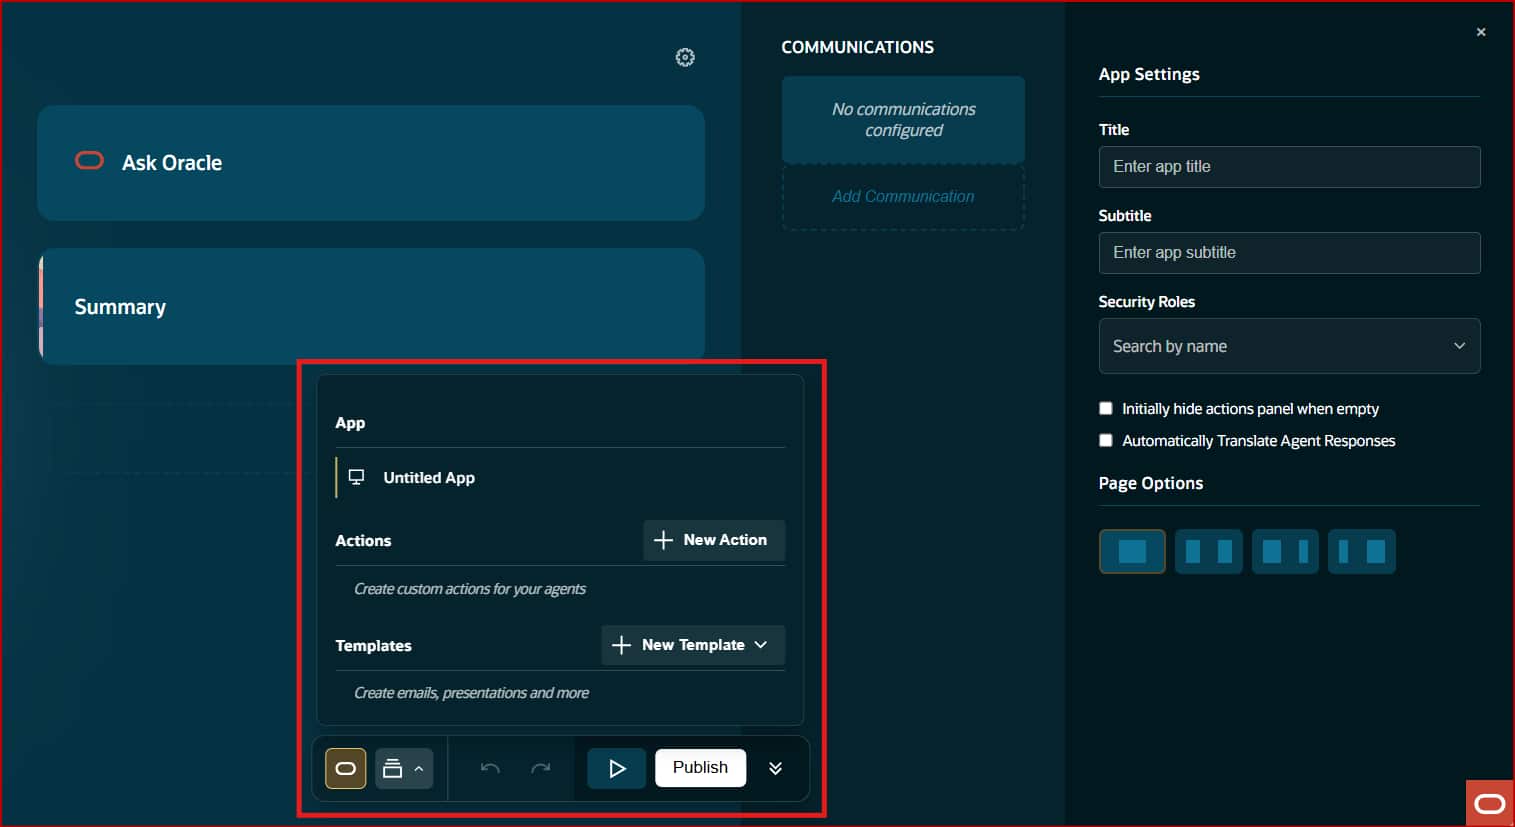Click the Oracle logo toolbar button
Screen dimensions: 1515x827
coord(346,768)
